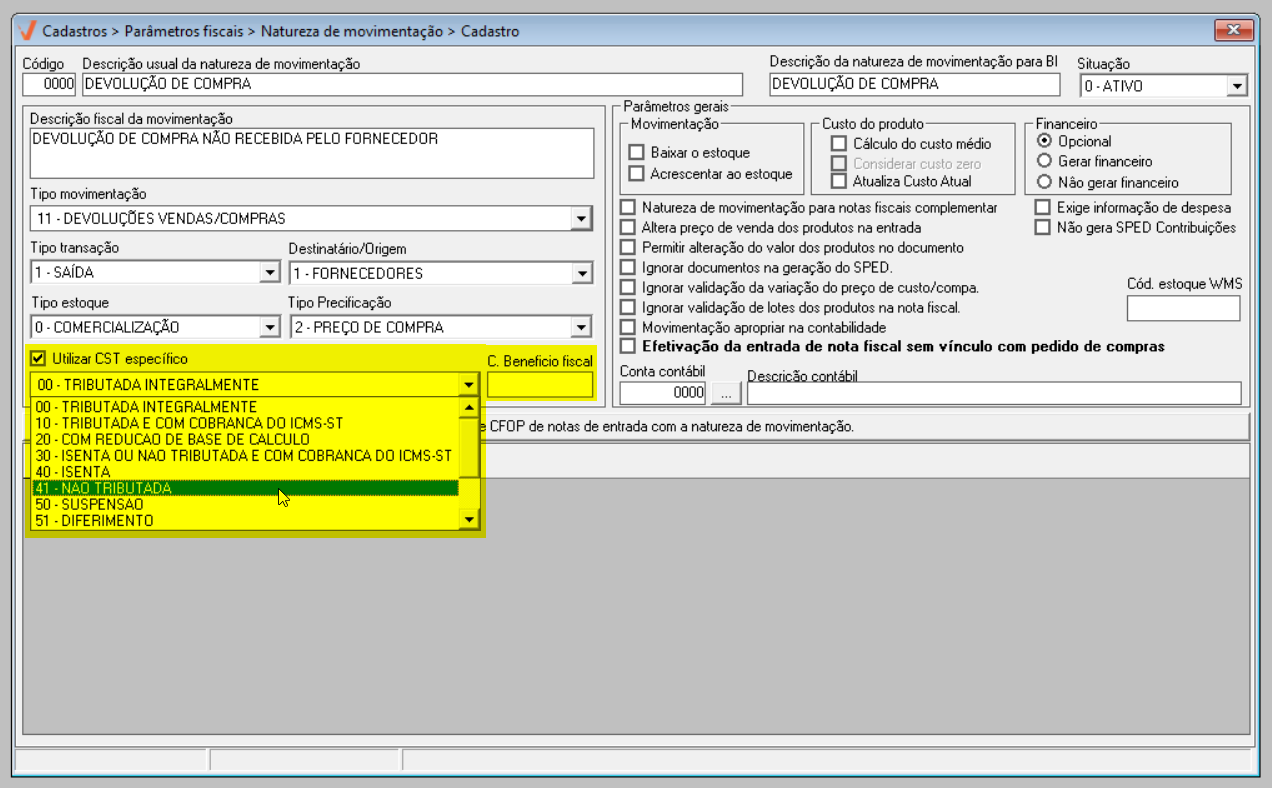The image size is (1272, 788).
Task: Open the Tipo movimentação dropdown
Action: tap(581, 218)
